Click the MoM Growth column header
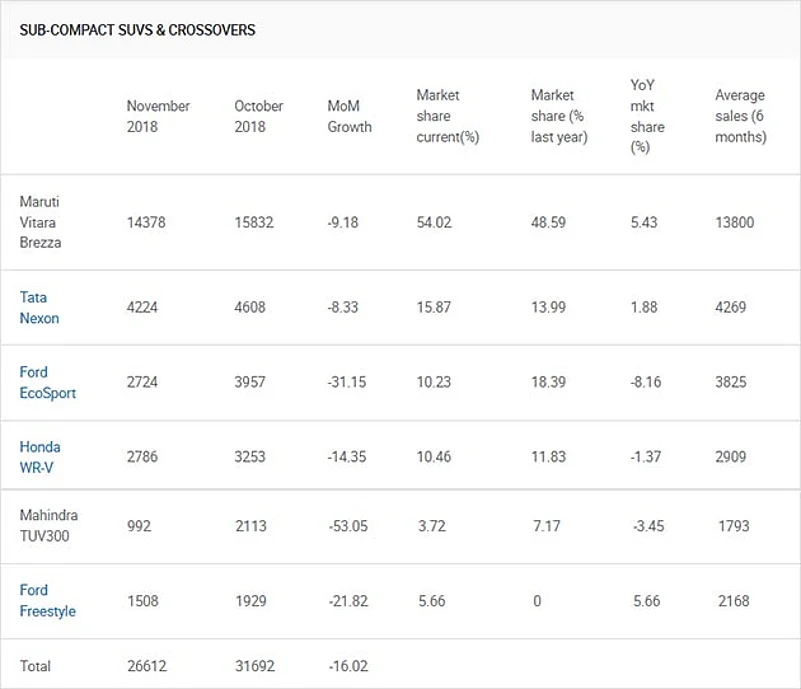The image size is (801, 689). point(349,116)
